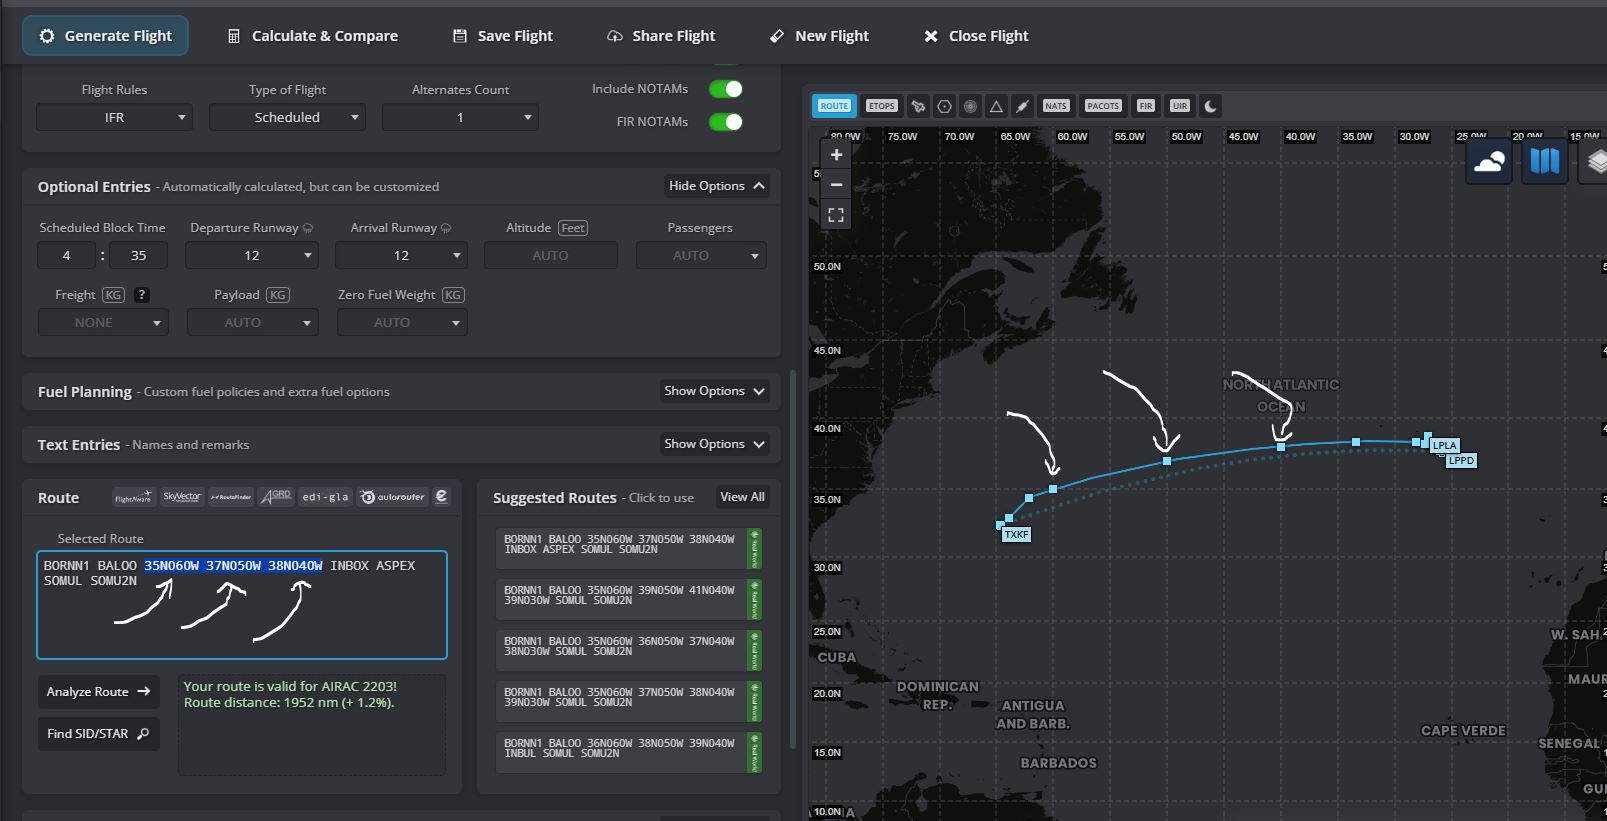Click the SkyVector route source icon
Viewport: 1607px width, 821px height.
182,497
